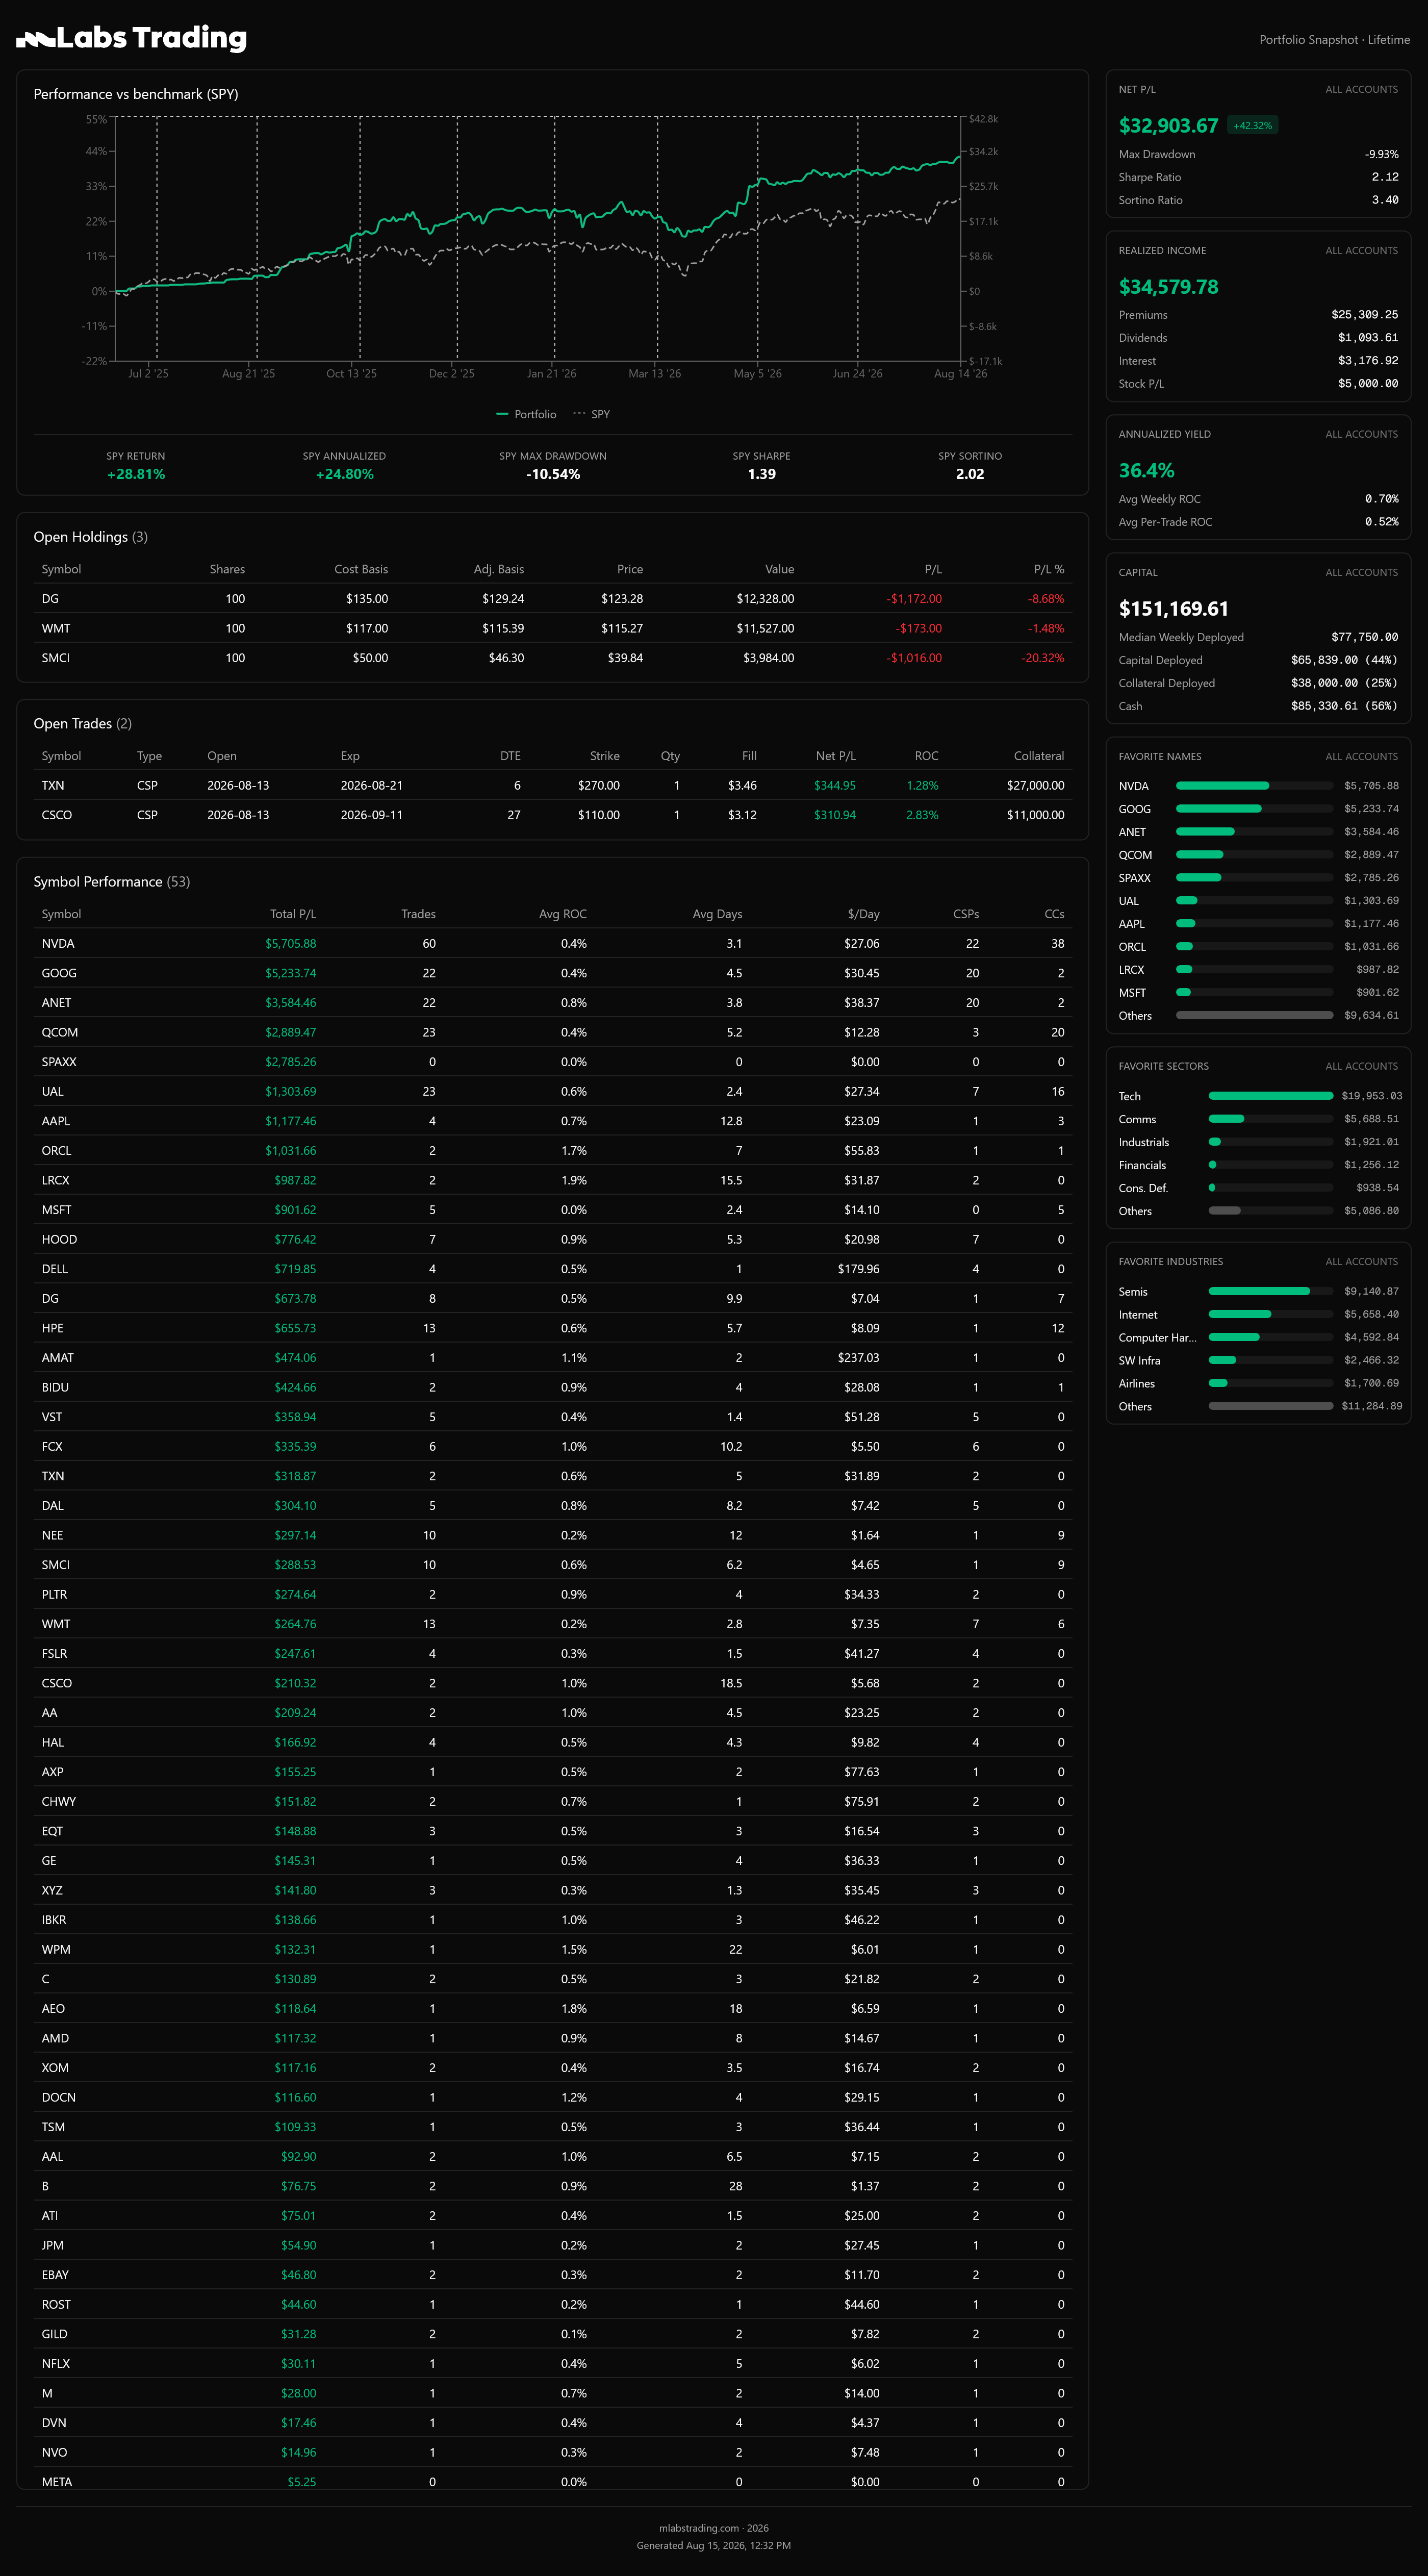The width and height of the screenshot is (1428, 2576).
Task: Click the Sharpe Ratio label
Action: (x=1150, y=177)
